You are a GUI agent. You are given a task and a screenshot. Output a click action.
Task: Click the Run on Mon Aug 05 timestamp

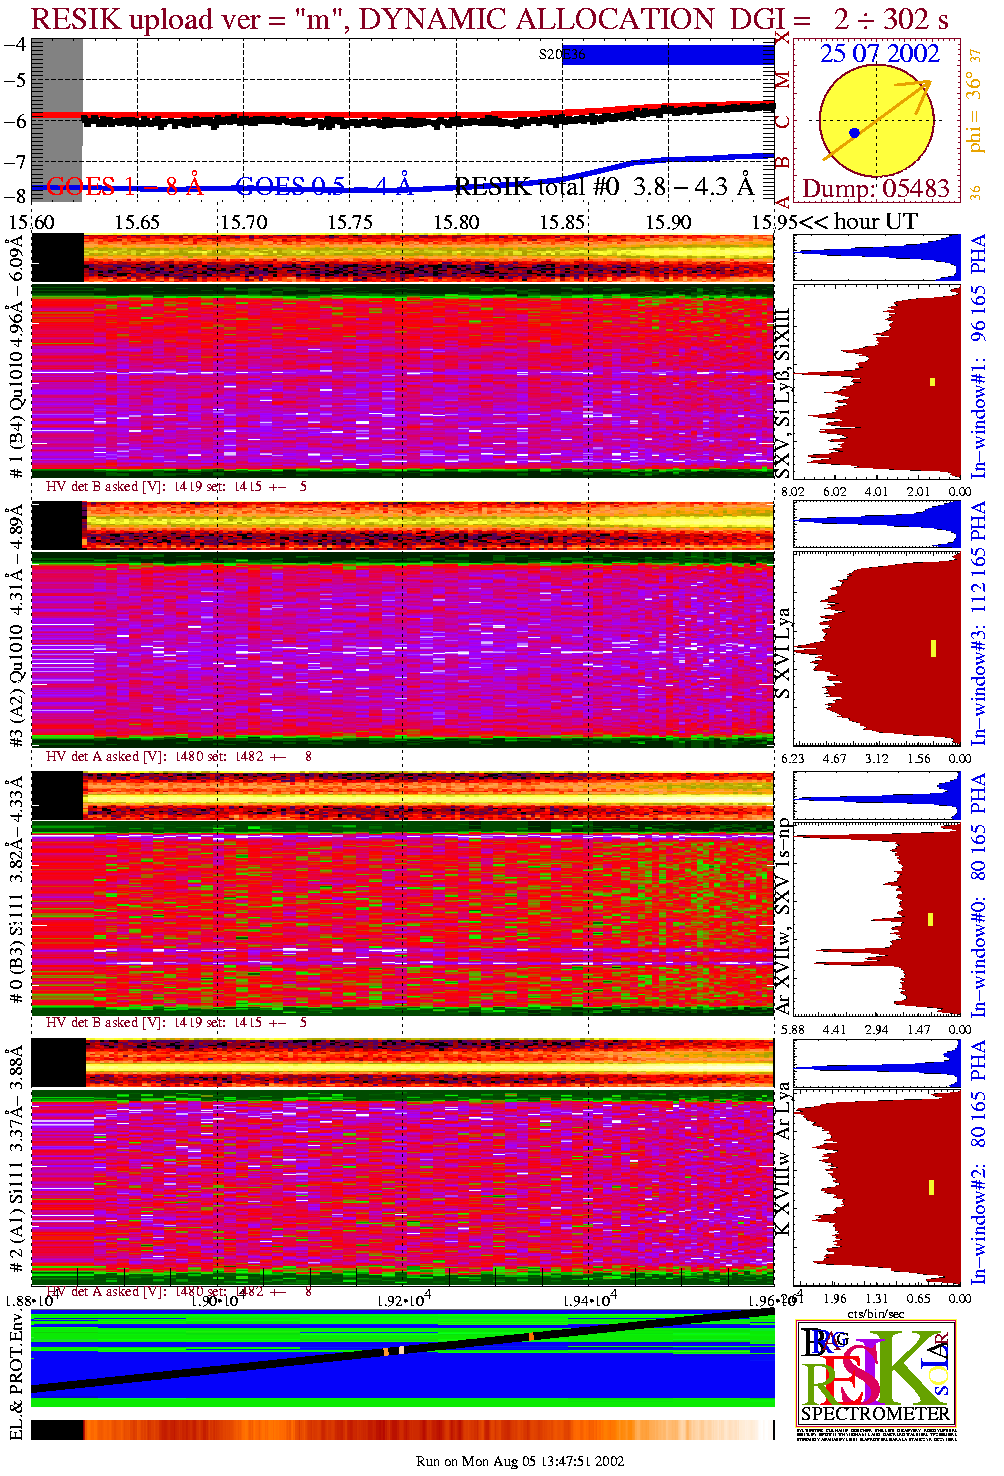pyautogui.click(x=520, y=1461)
